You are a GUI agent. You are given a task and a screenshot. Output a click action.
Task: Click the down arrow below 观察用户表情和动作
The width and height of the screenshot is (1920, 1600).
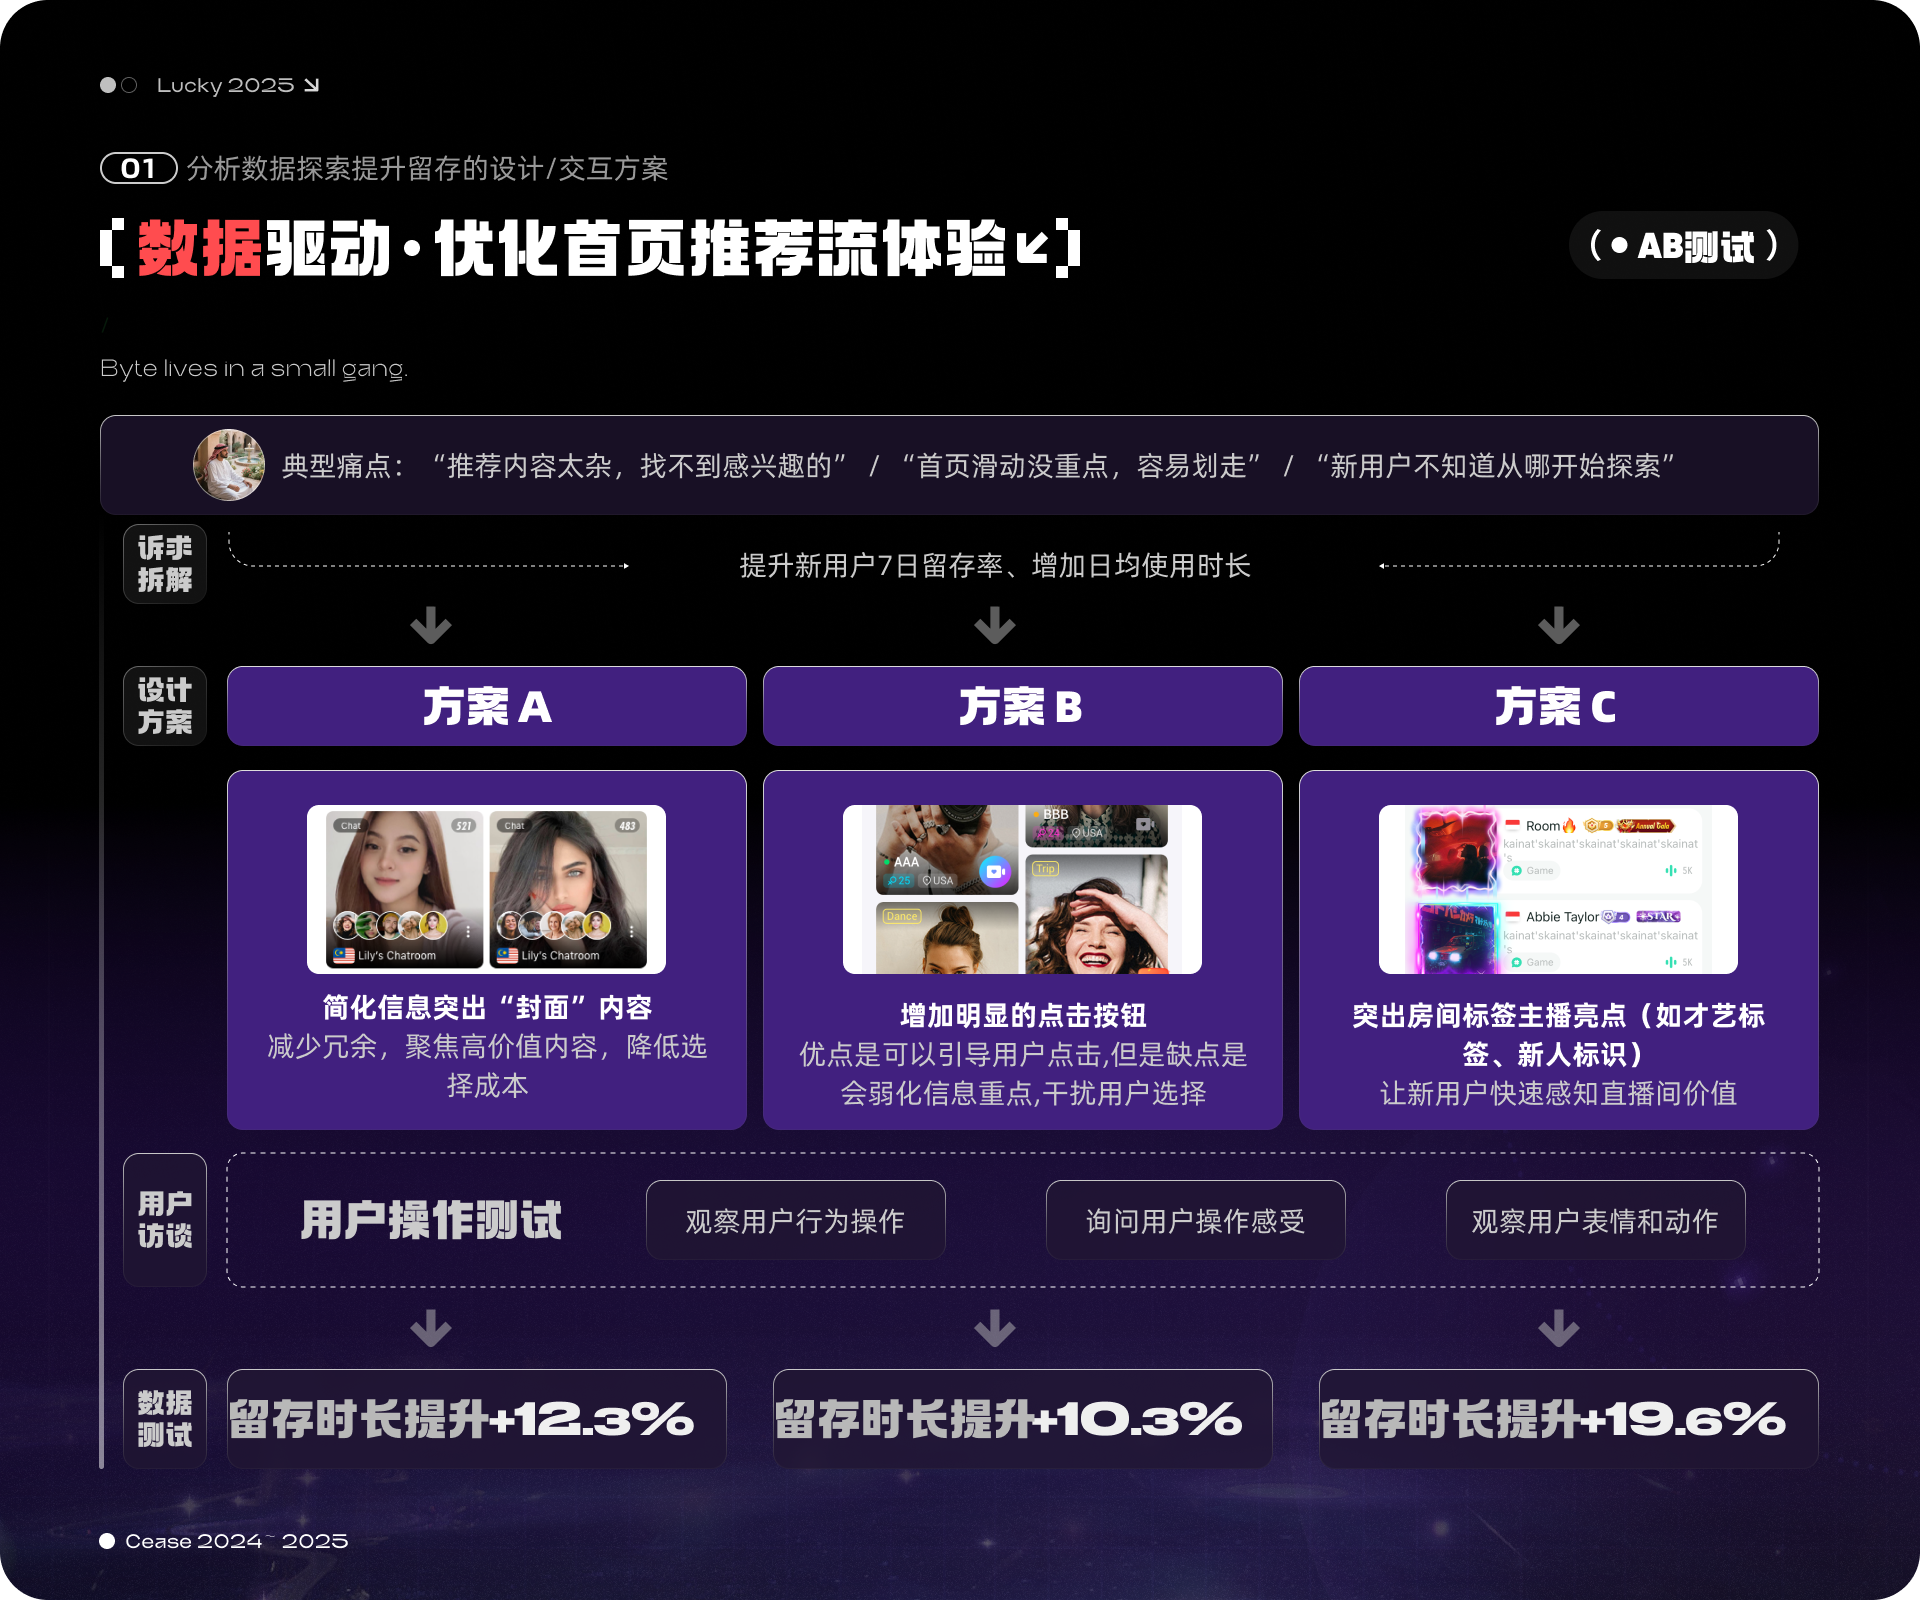tap(1558, 1328)
